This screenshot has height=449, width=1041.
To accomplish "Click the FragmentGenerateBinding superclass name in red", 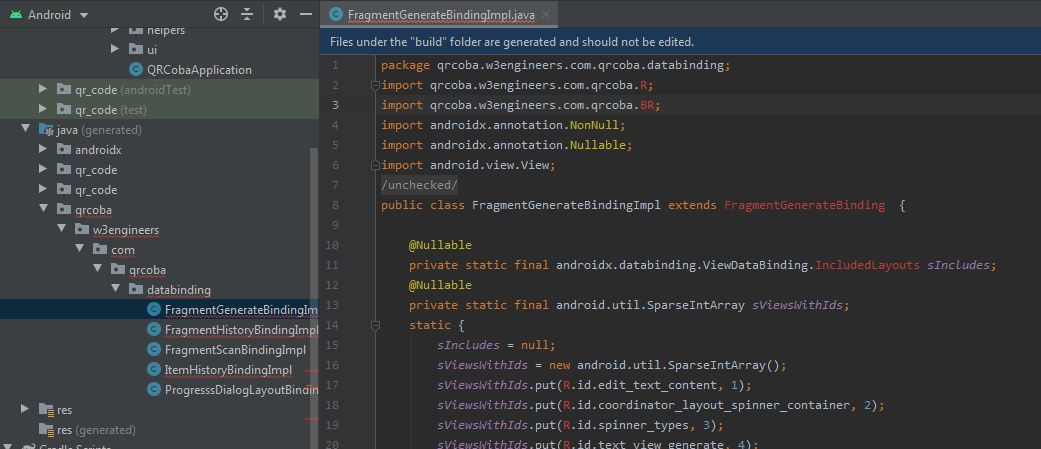I will 804,205.
